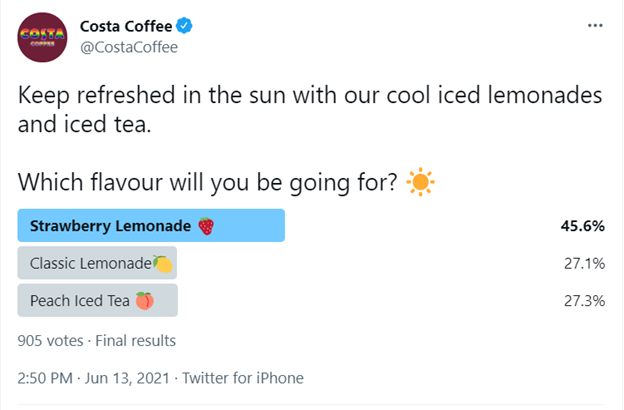Image resolution: width=624 pixels, height=410 pixels.
Task: Click the 27.1% poll result
Action: pyautogui.click(x=584, y=263)
